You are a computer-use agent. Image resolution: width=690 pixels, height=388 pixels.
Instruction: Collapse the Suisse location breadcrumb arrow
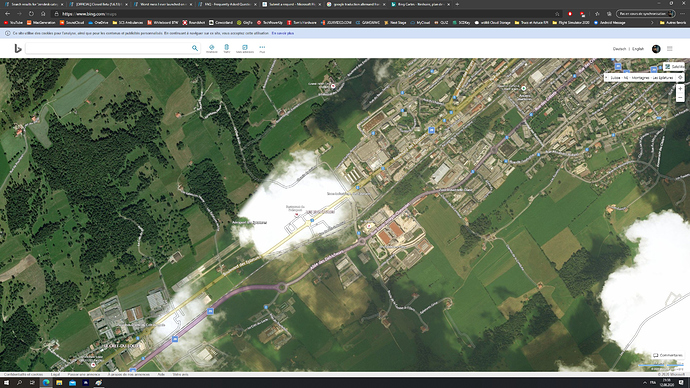(606, 77)
